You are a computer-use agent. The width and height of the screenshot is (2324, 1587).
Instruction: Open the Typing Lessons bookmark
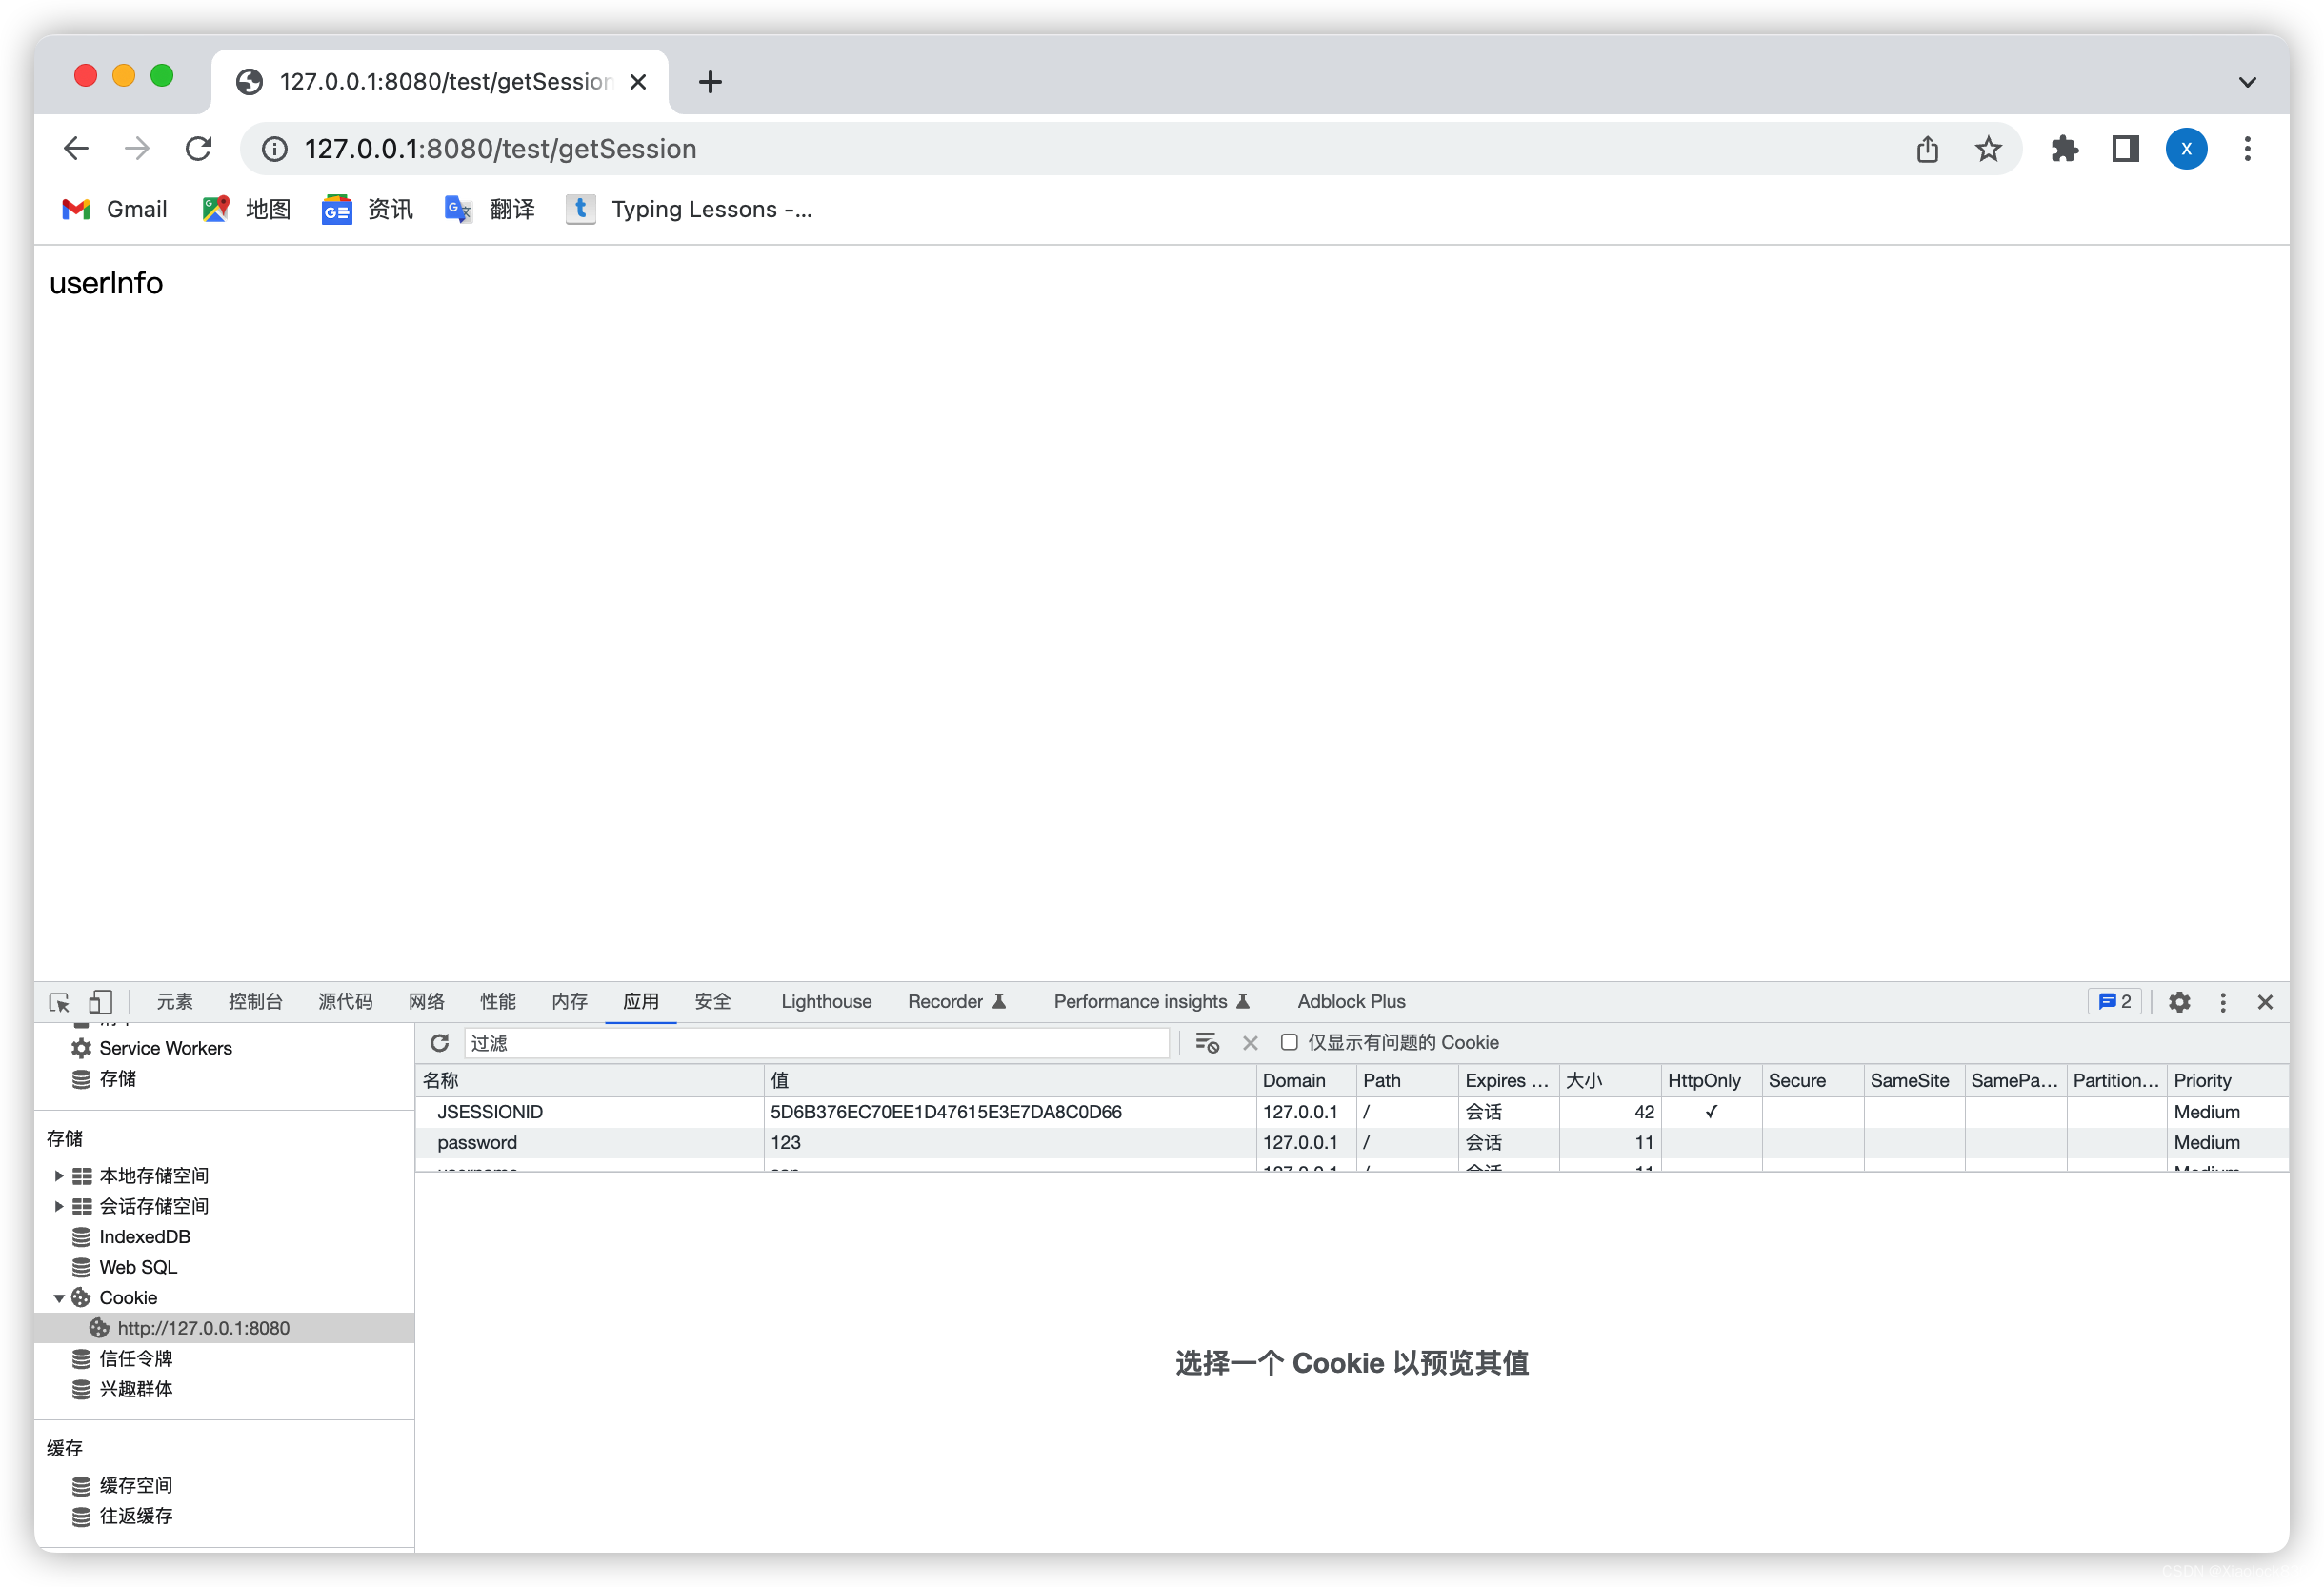(689, 209)
